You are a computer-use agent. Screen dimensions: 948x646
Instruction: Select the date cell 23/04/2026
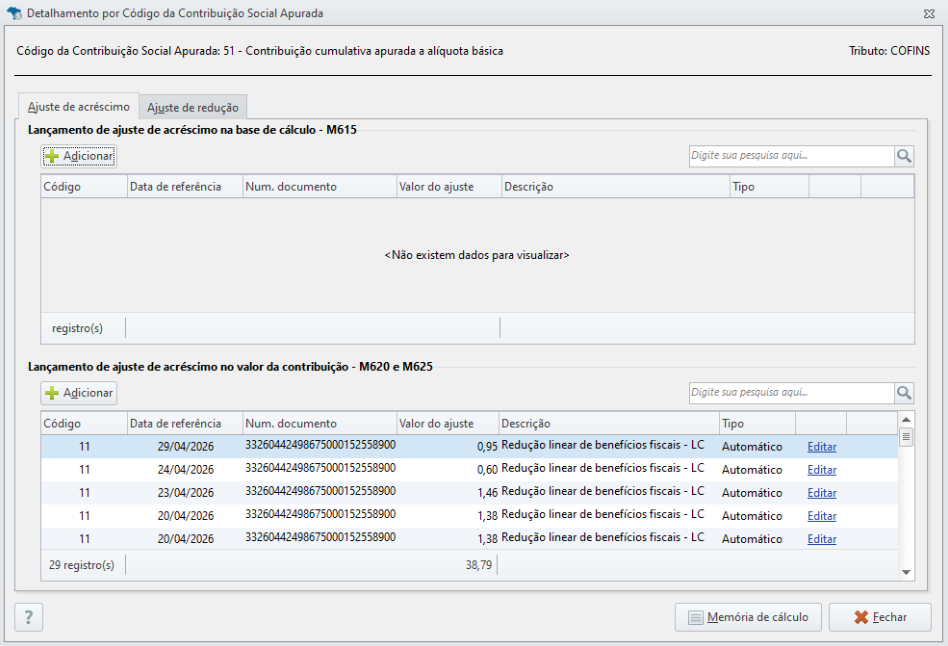tap(186, 492)
